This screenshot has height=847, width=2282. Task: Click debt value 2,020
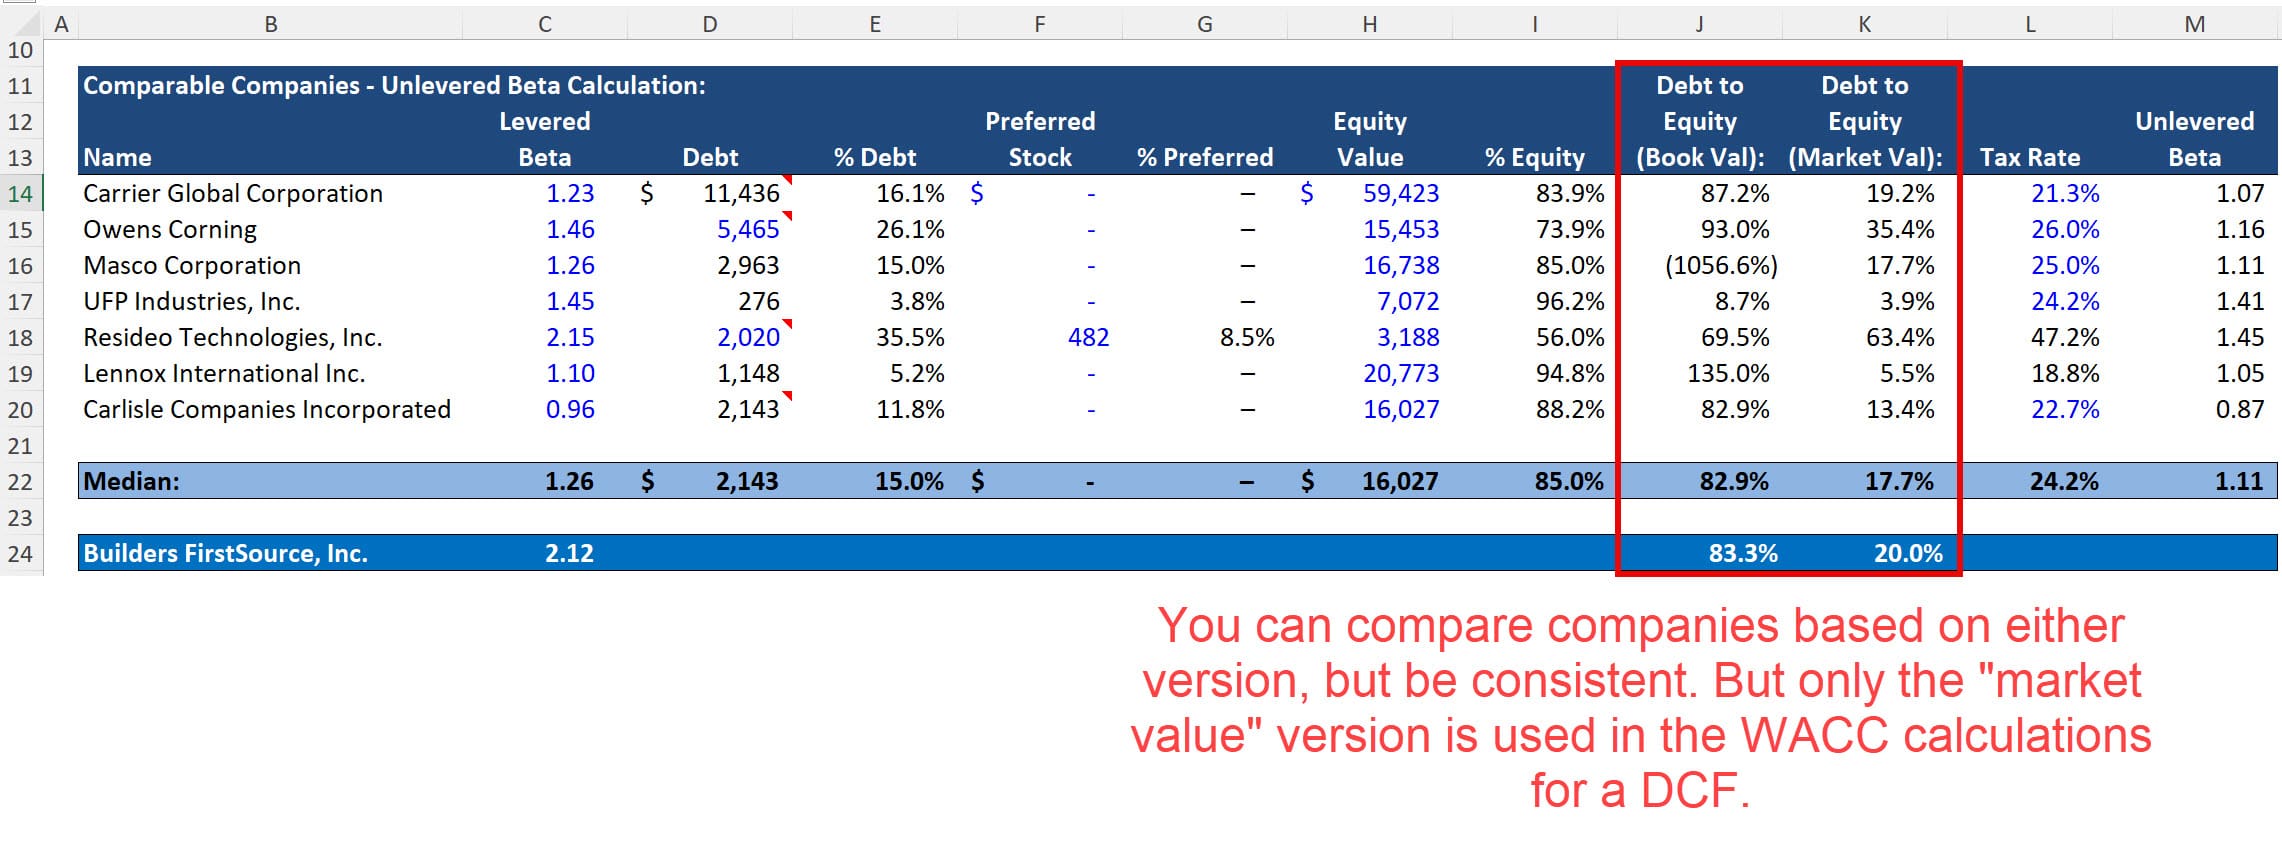748,337
